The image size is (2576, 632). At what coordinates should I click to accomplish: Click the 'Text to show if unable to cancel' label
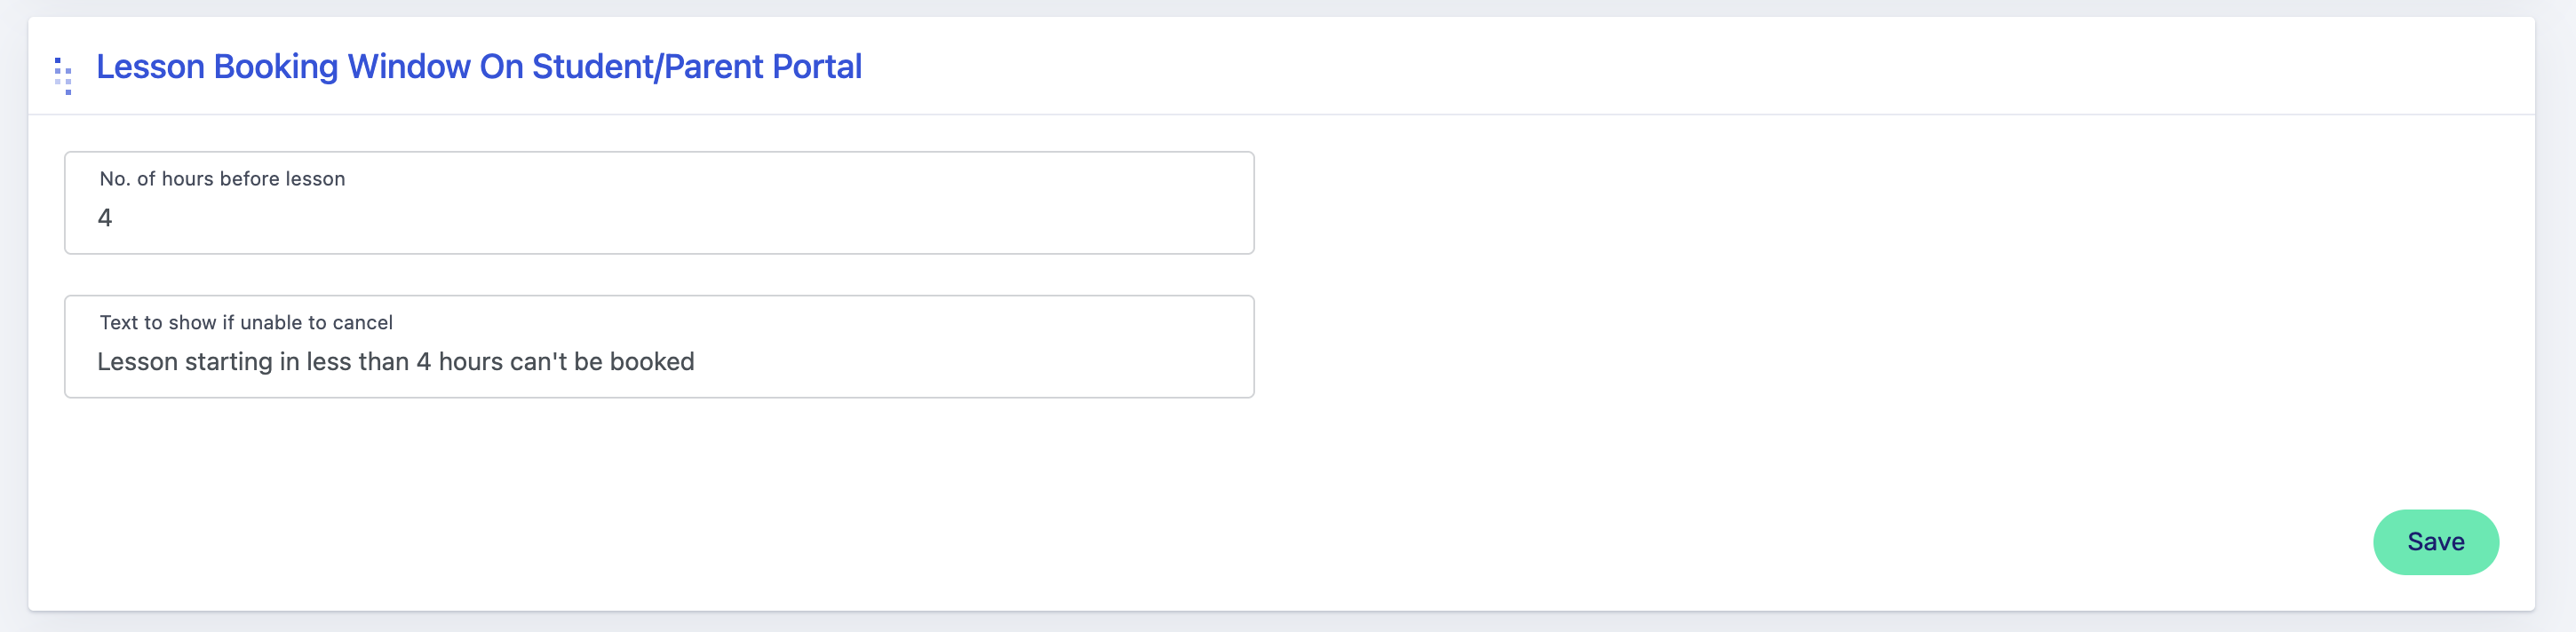pos(246,323)
